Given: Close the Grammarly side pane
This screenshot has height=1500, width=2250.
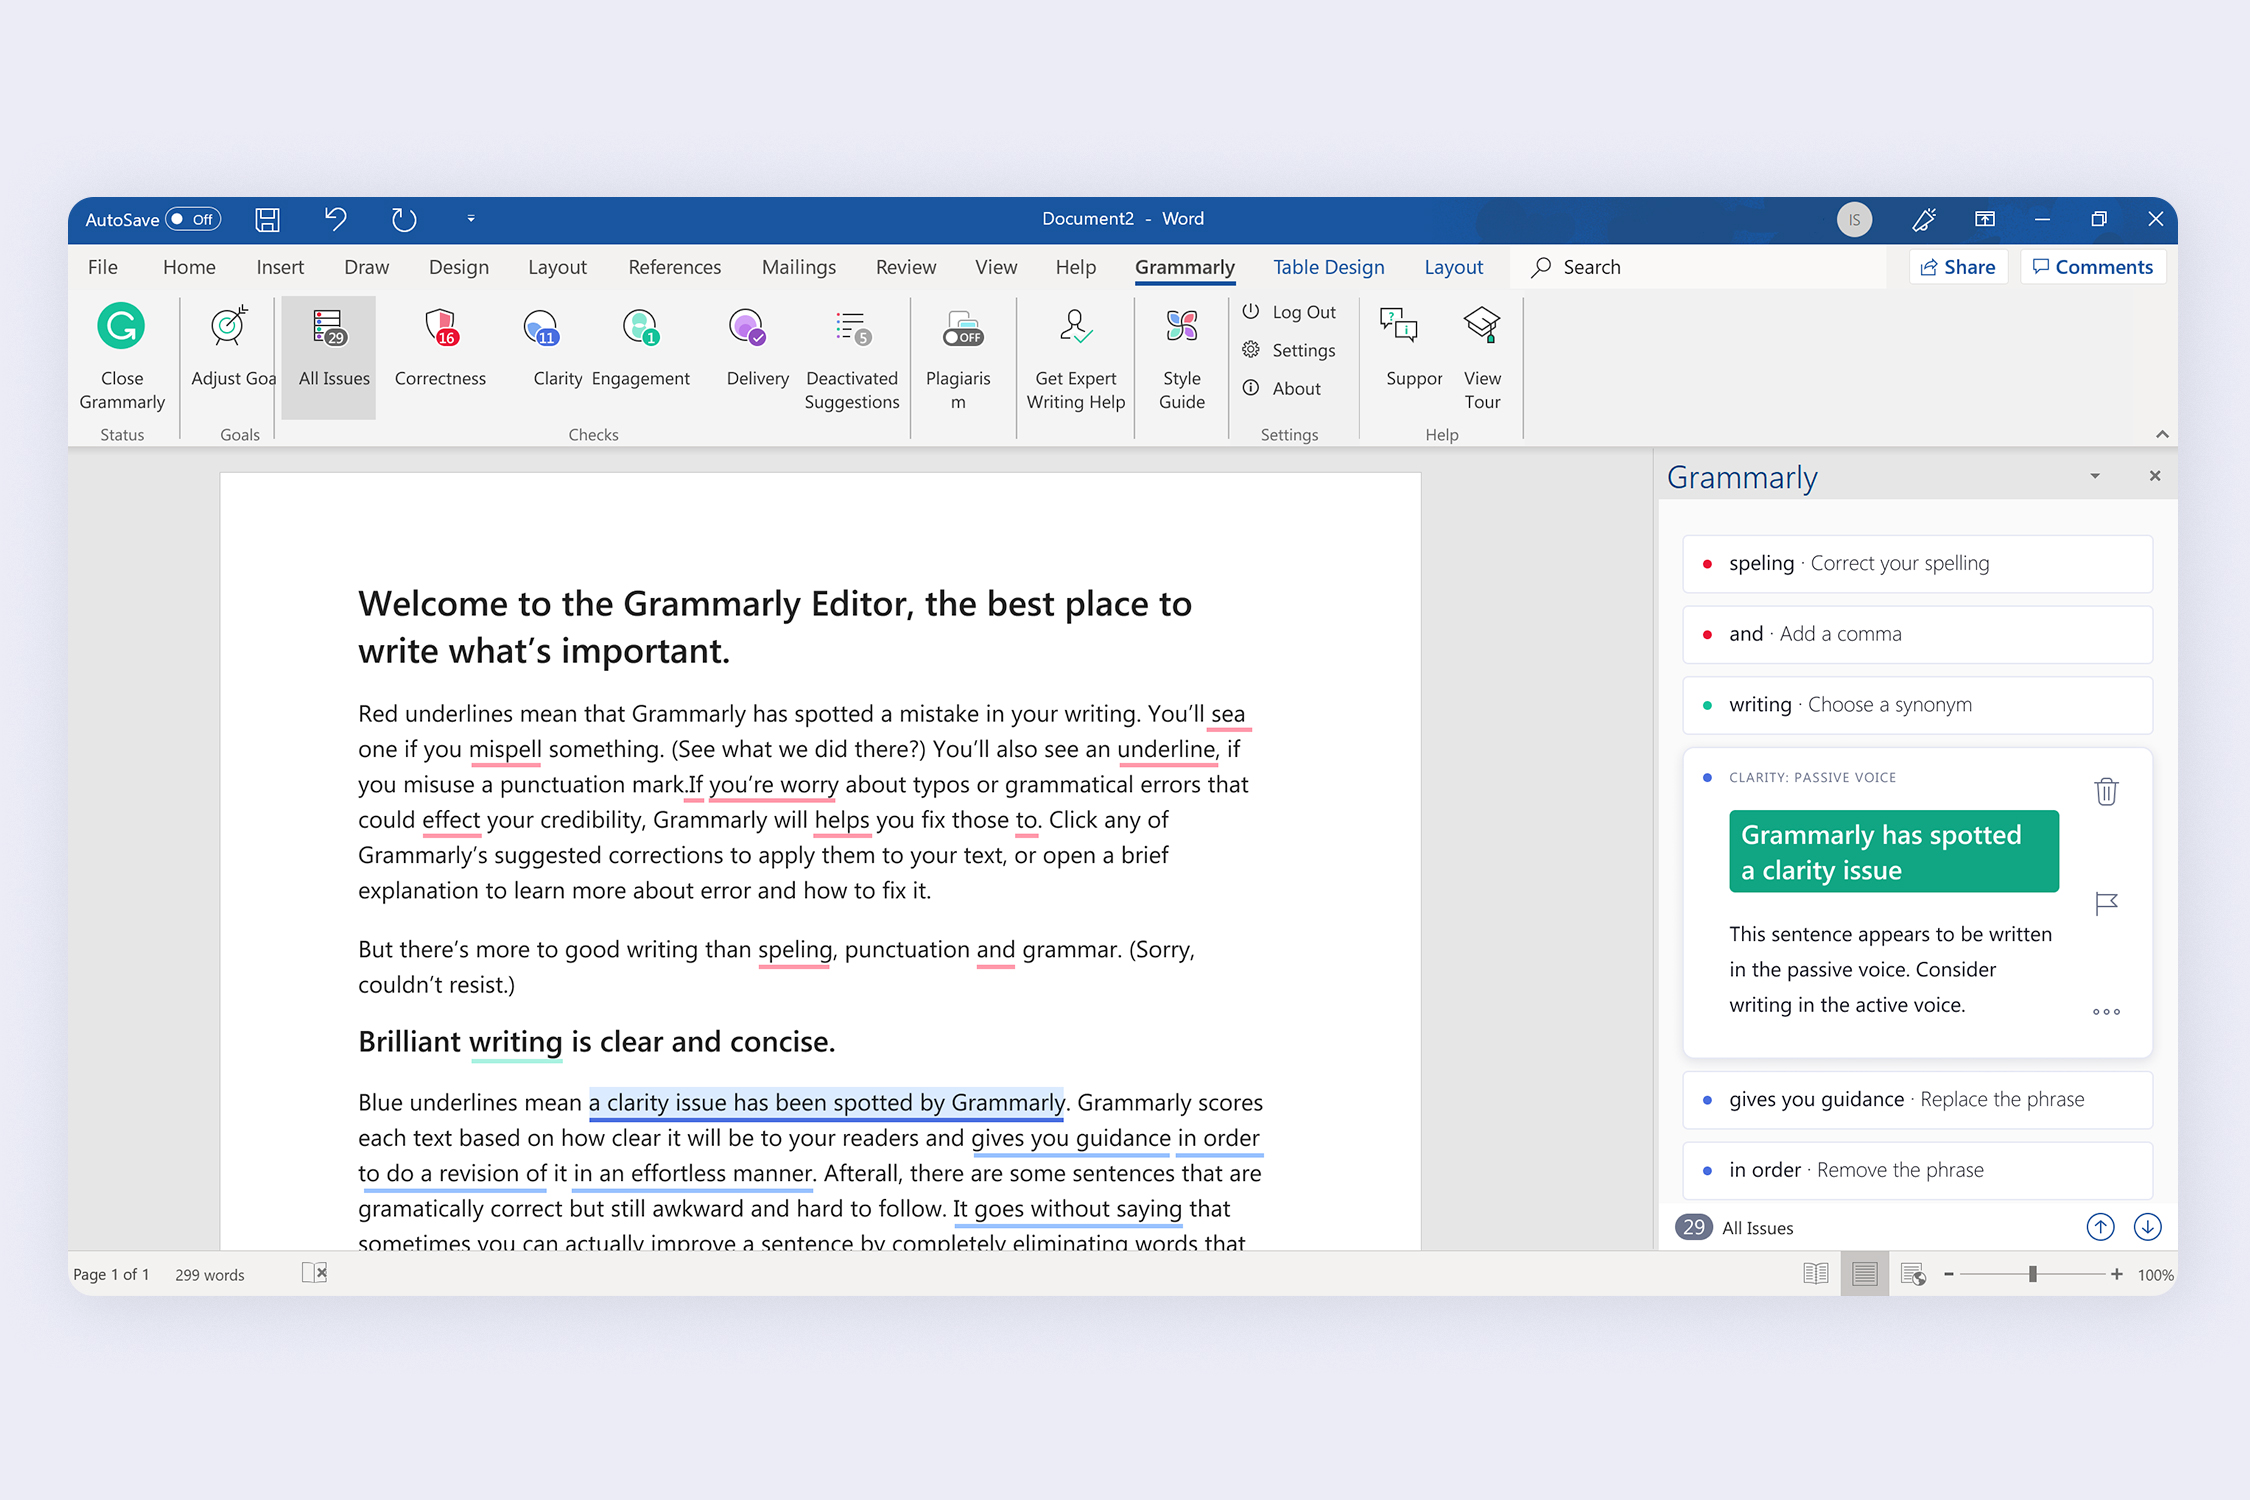Looking at the screenshot, I should click(x=2155, y=476).
